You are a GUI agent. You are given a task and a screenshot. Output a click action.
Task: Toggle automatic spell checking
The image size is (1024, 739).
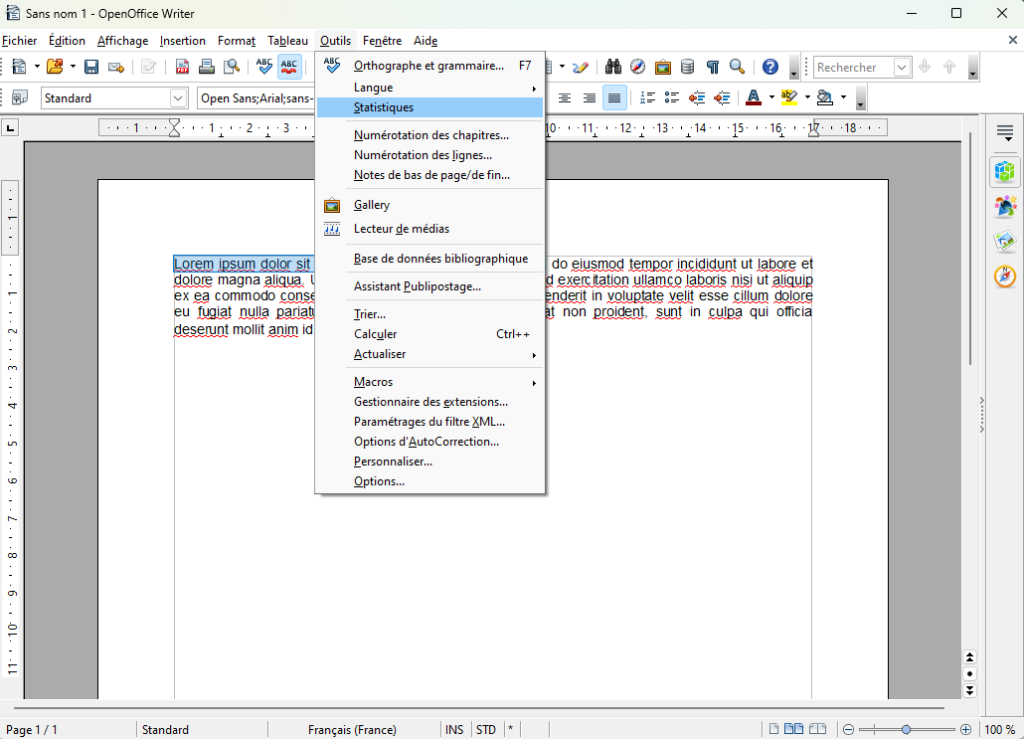pyautogui.click(x=289, y=67)
